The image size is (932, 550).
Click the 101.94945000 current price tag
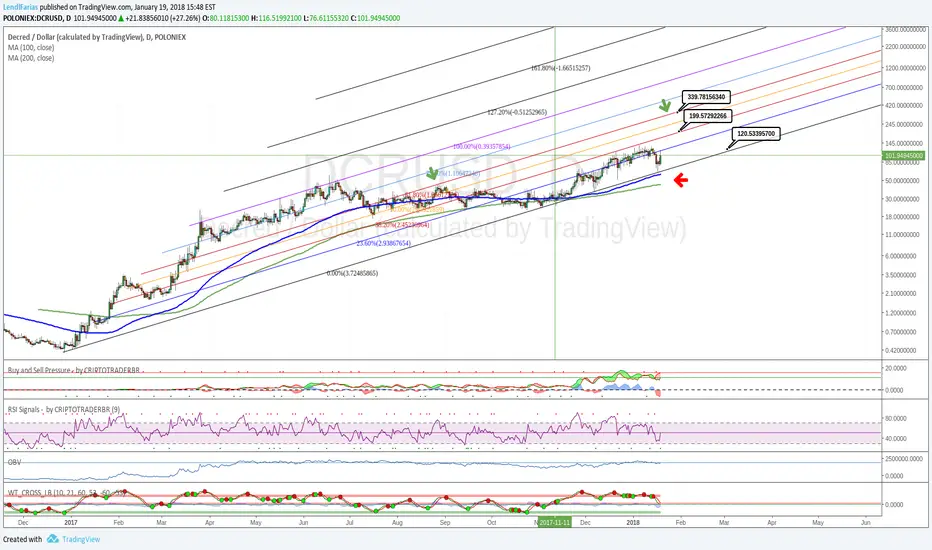(x=904, y=156)
